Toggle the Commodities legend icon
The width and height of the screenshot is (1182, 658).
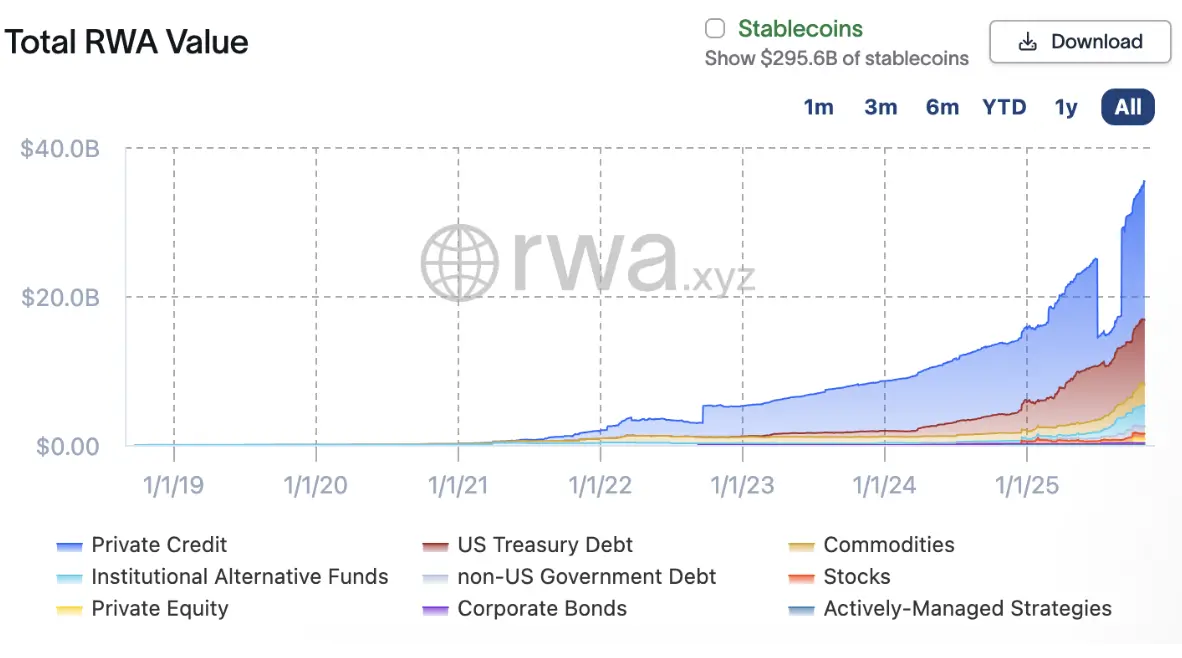click(802, 546)
